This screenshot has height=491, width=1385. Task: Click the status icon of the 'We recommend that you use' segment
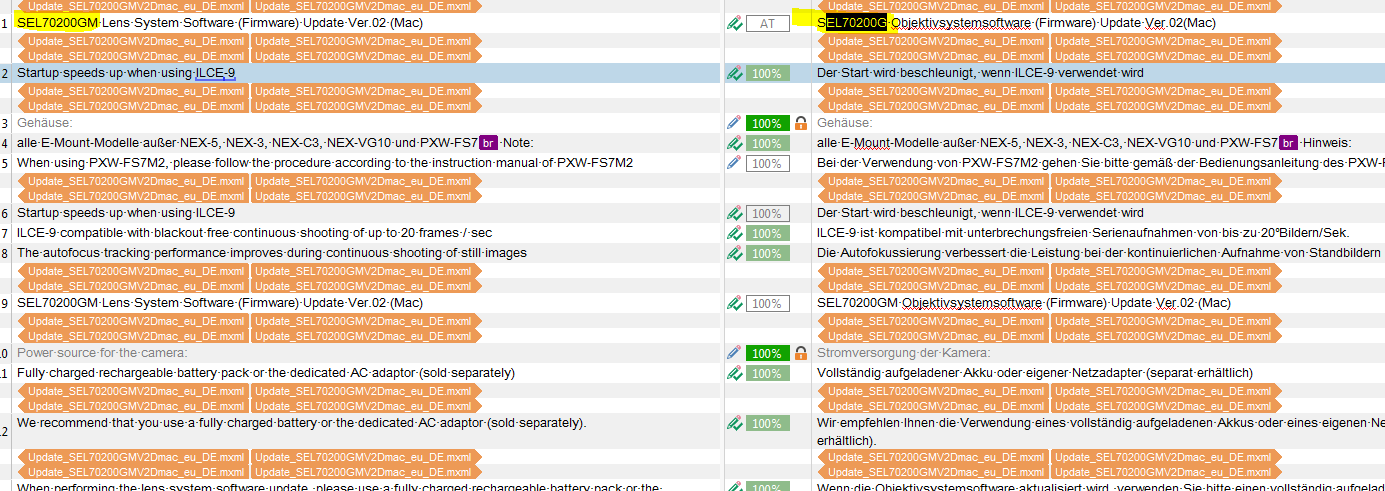pos(734,423)
